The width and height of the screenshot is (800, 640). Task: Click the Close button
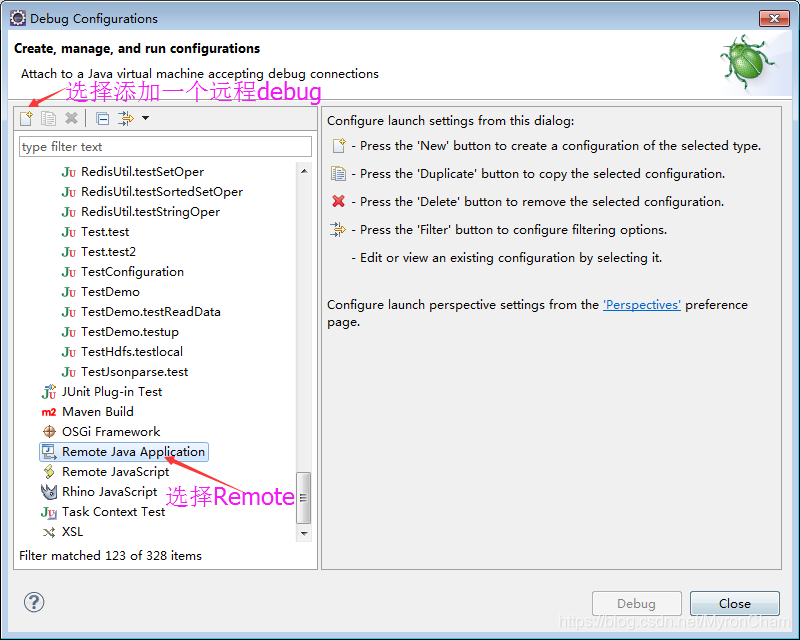click(735, 603)
